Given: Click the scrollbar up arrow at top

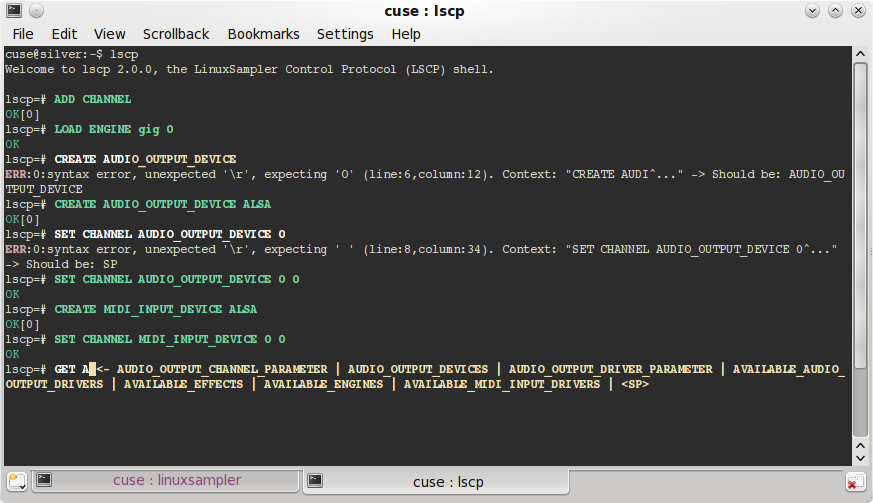Looking at the screenshot, I should pos(860,54).
